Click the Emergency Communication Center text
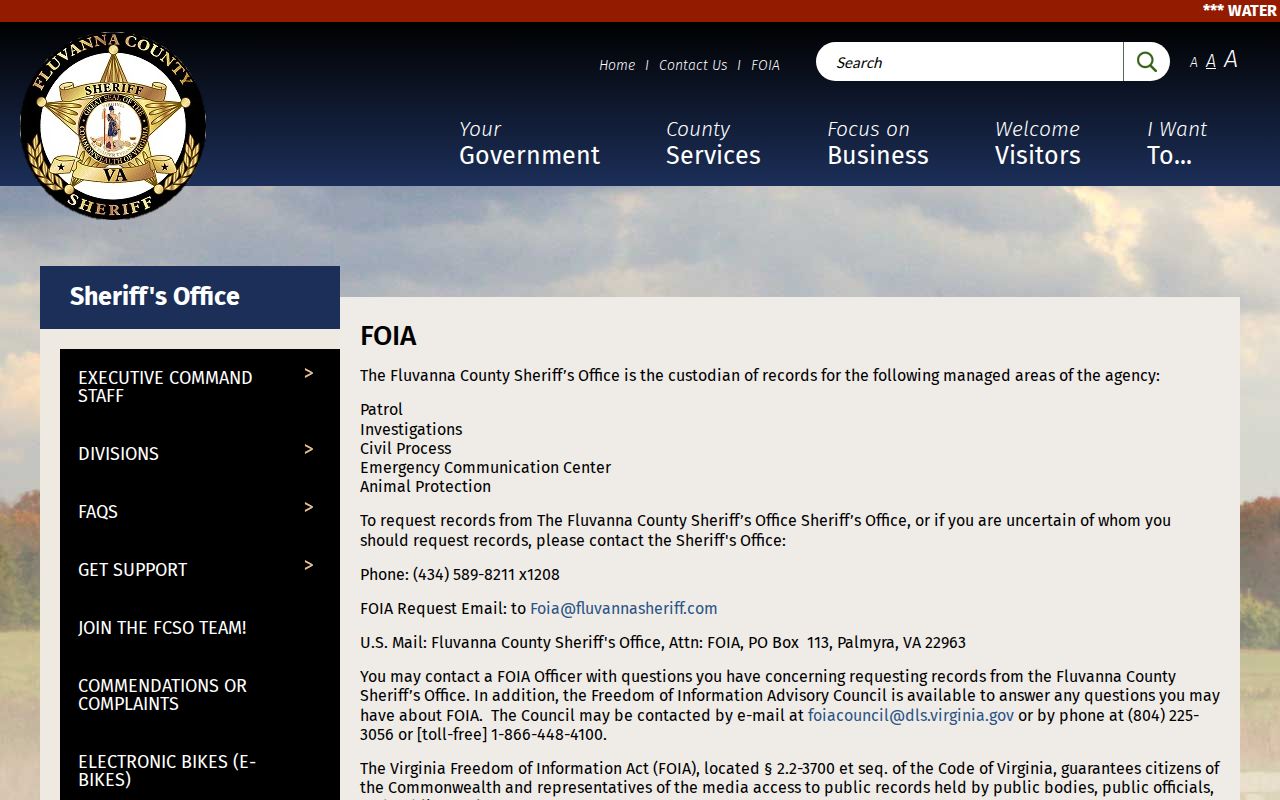Screen dimensions: 1280x800 click(x=485, y=467)
